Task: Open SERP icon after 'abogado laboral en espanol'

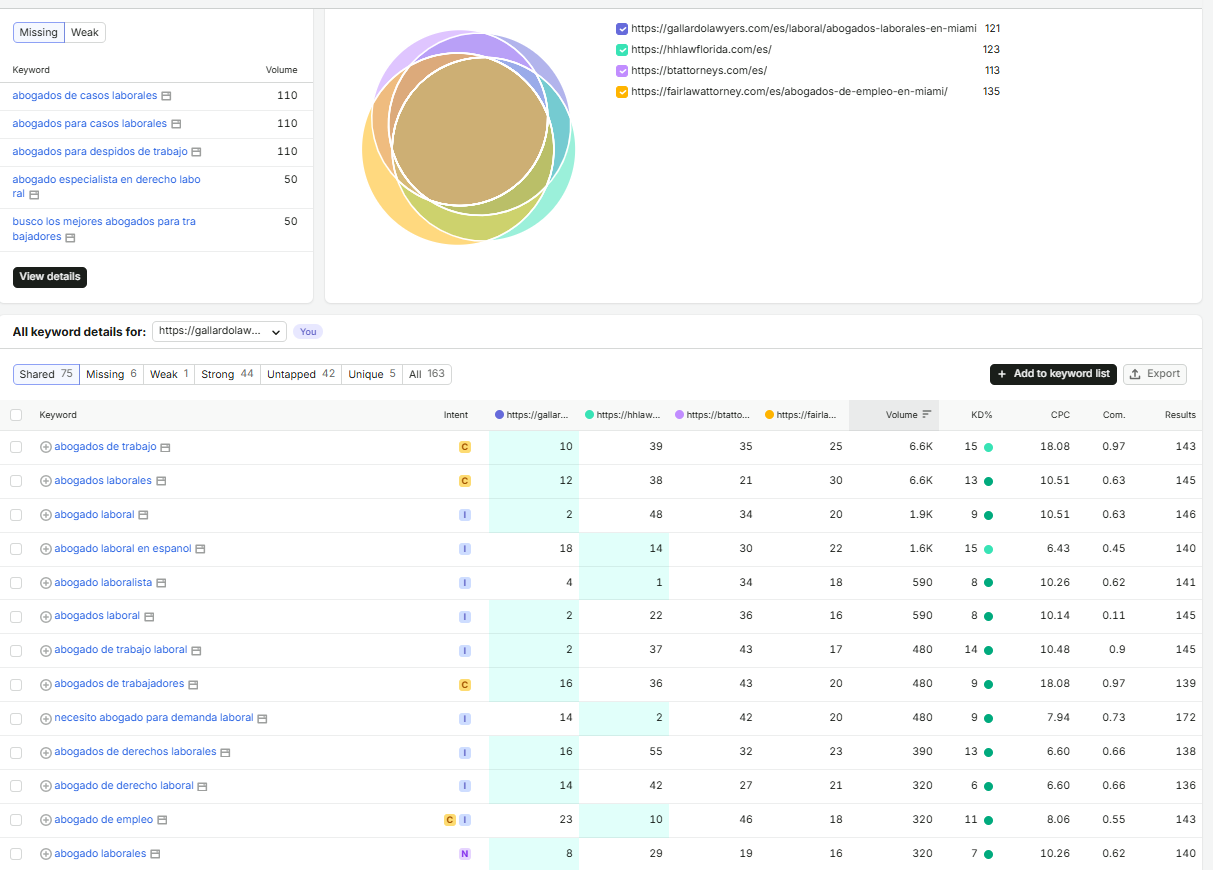Action: [x=200, y=549]
